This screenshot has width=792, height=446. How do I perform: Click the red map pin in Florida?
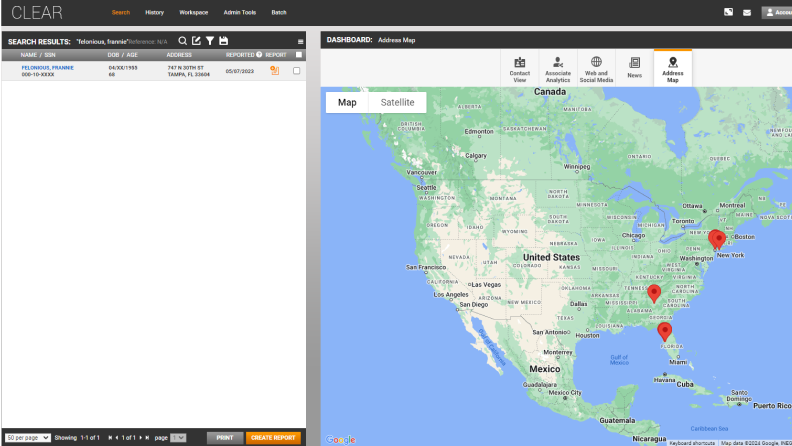pos(664,330)
